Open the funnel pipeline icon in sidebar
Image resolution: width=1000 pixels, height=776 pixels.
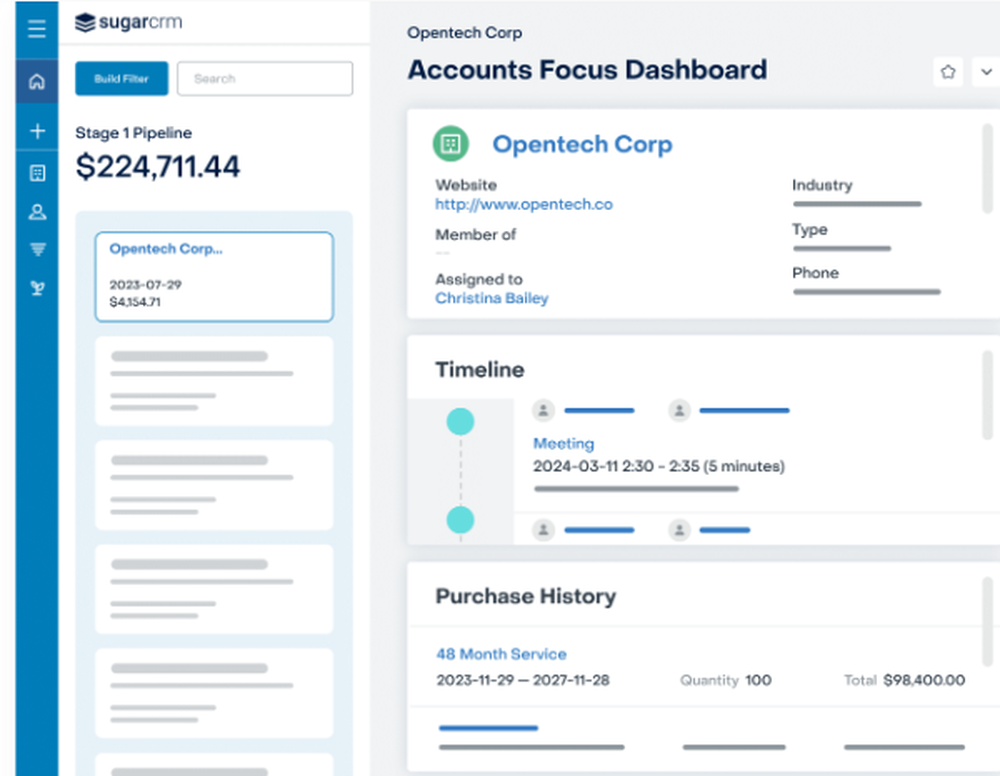point(38,249)
